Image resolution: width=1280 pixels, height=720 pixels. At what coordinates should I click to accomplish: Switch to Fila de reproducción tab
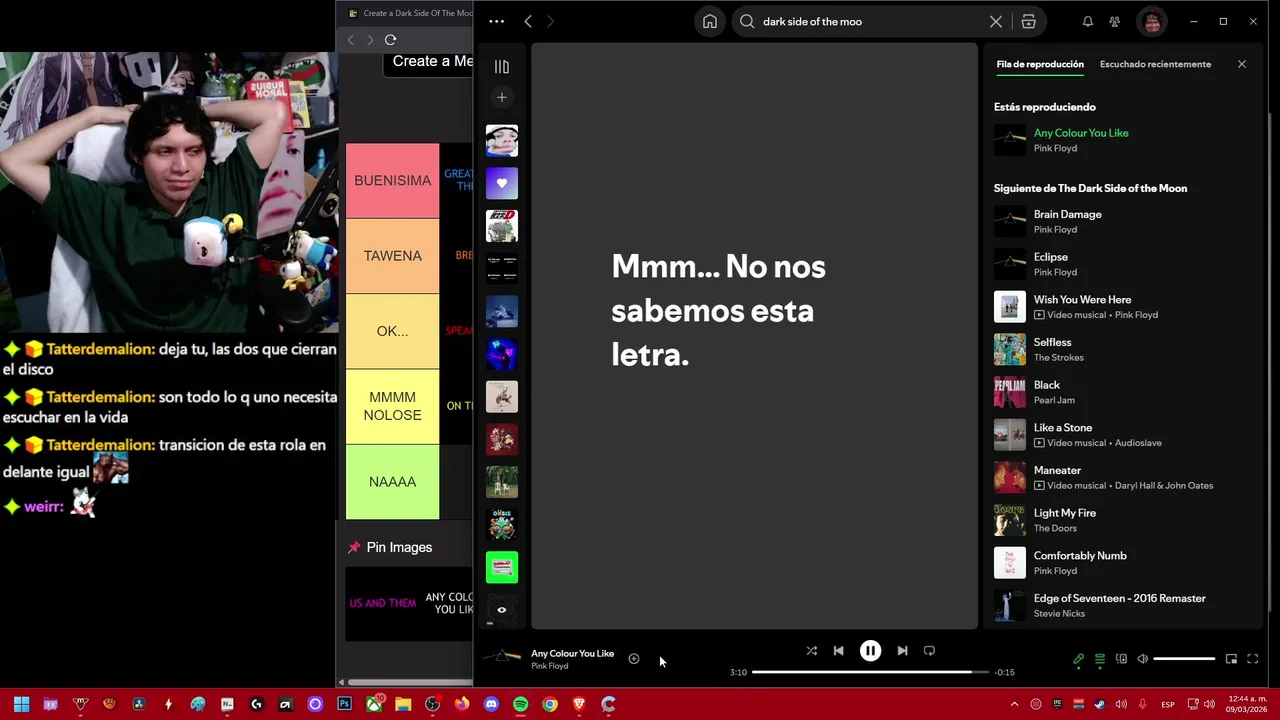tap(1040, 64)
